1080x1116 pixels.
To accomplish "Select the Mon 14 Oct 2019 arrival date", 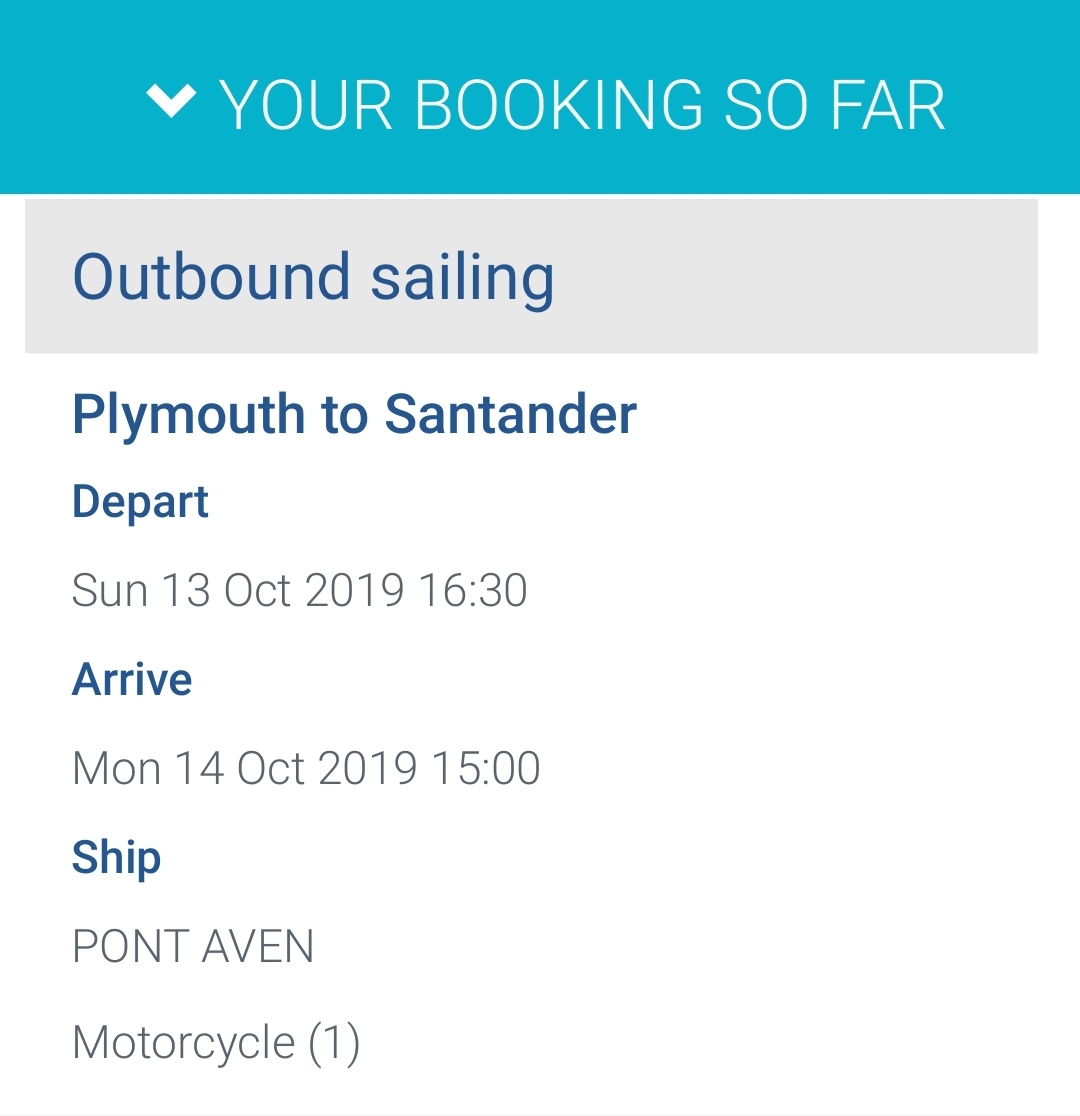I will point(244,768).
